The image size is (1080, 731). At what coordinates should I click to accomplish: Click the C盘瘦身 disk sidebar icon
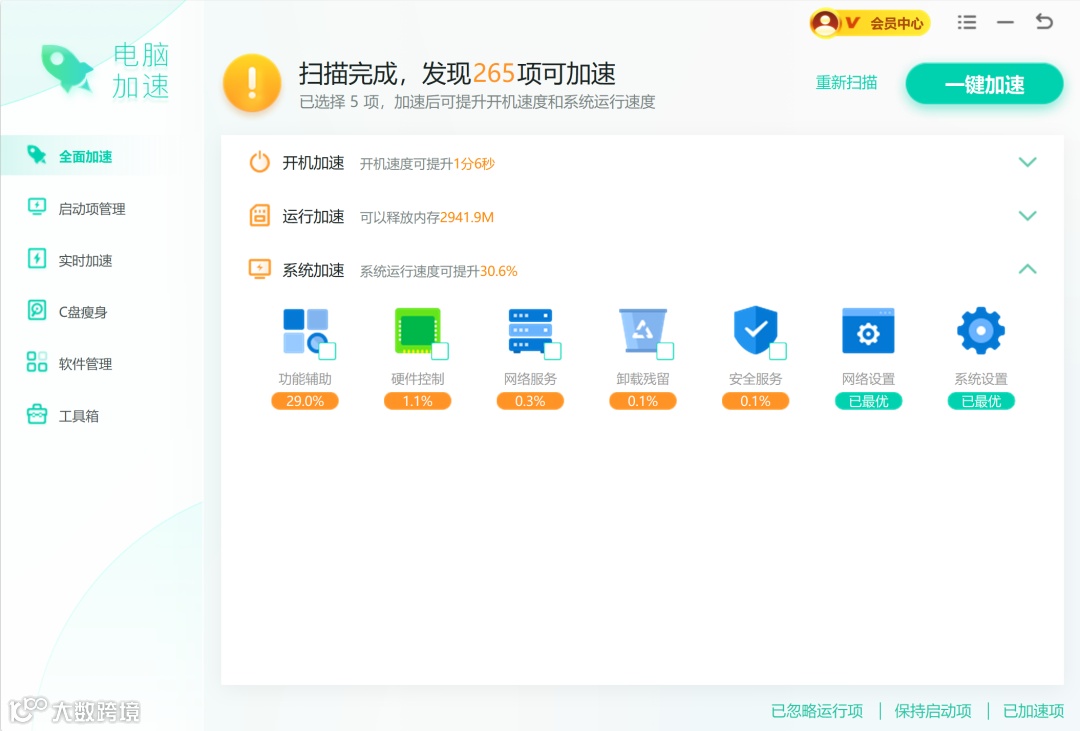pyautogui.click(x=37, y=310)
